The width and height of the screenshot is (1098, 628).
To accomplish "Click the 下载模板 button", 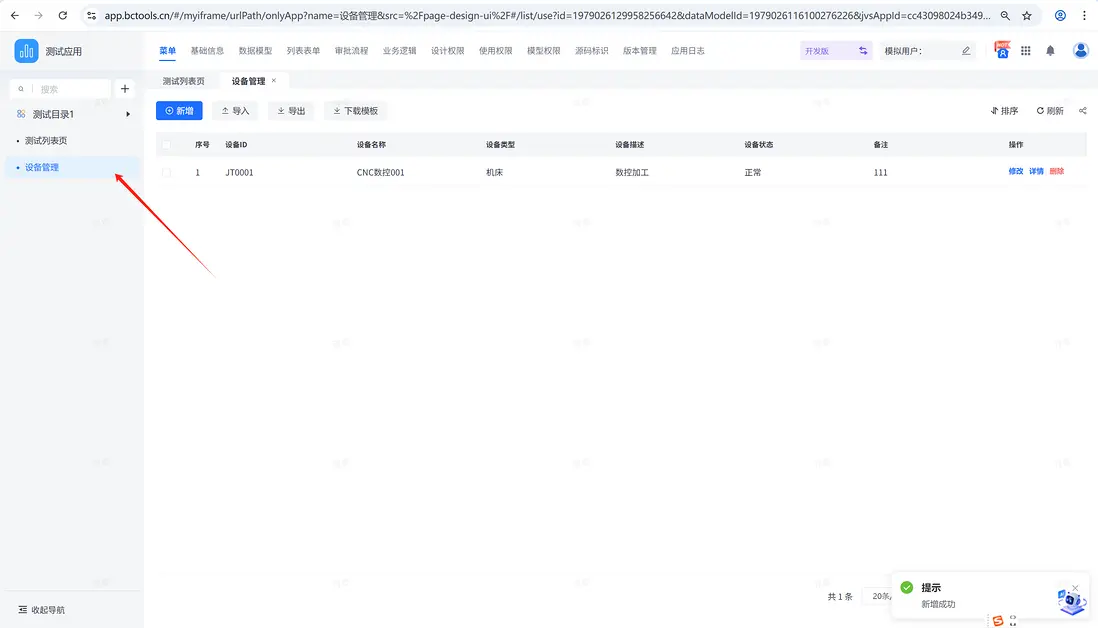I will tap(356, 111).
